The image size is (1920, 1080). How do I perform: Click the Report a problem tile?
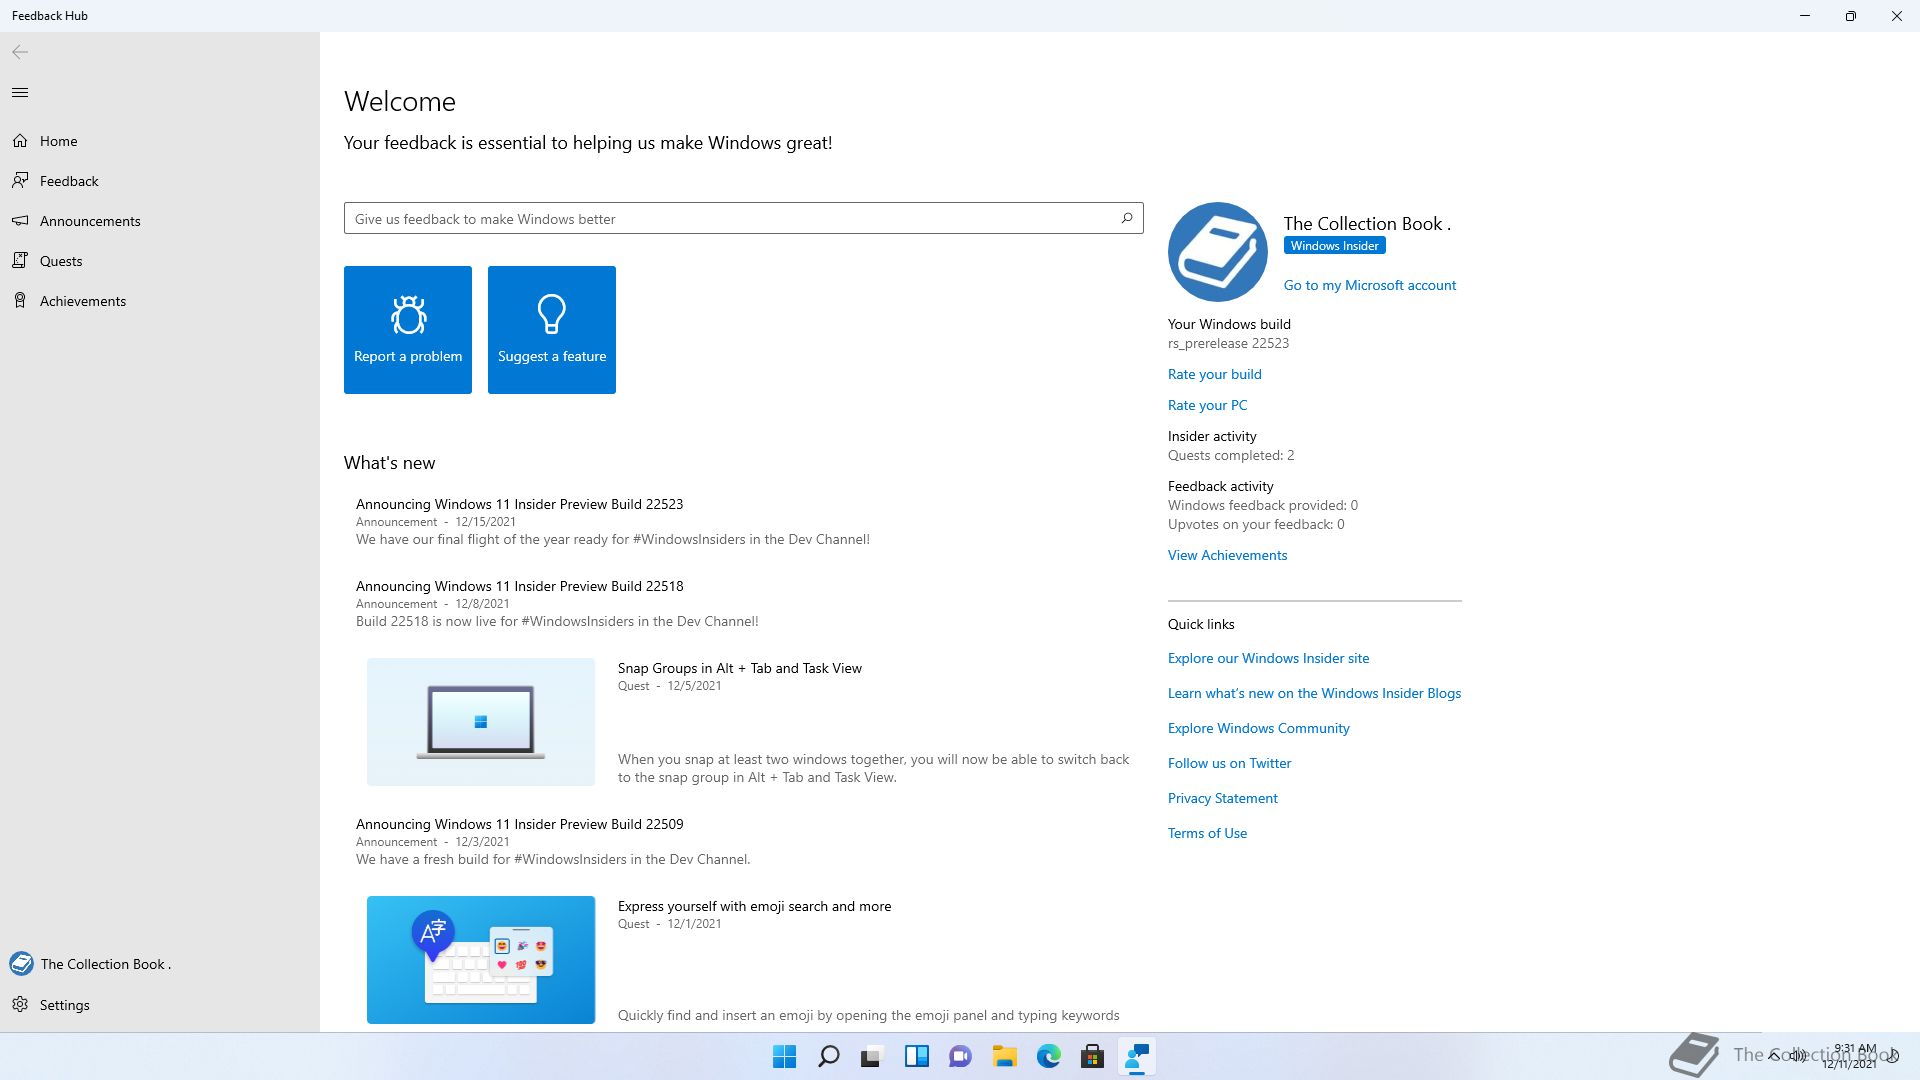[408, 330]
